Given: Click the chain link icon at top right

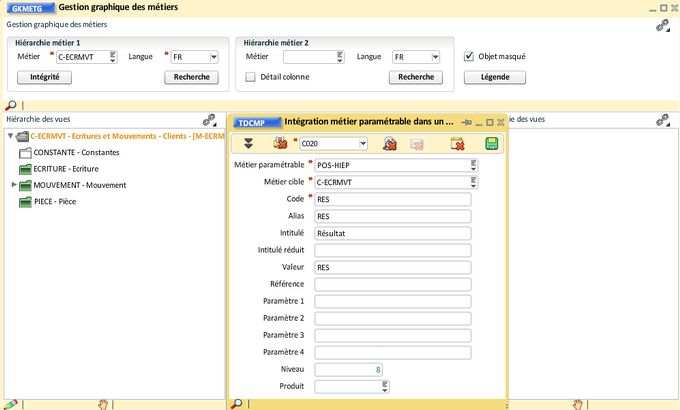Looking at the screenshot, I should (662, 26).
